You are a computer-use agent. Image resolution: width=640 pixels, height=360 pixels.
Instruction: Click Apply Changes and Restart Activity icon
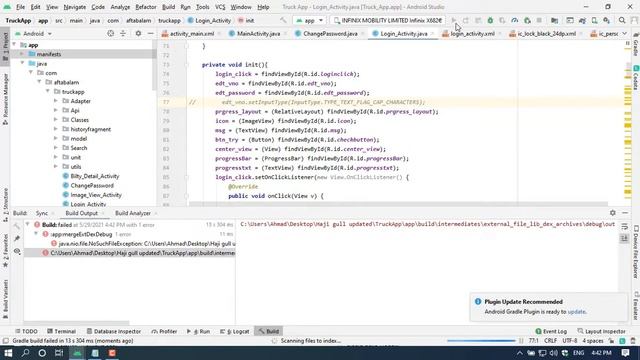(x=466, y=20)
